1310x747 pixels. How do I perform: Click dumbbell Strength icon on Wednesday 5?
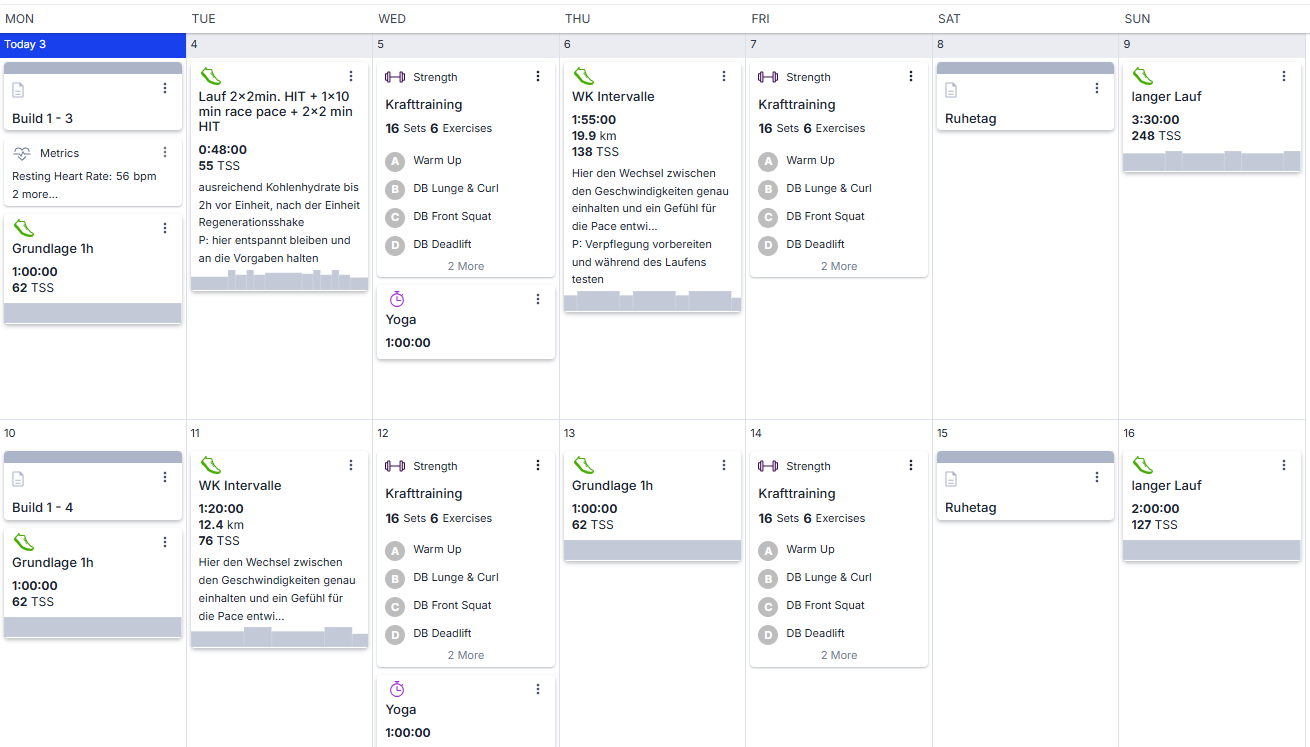click(x=395, y=77)
